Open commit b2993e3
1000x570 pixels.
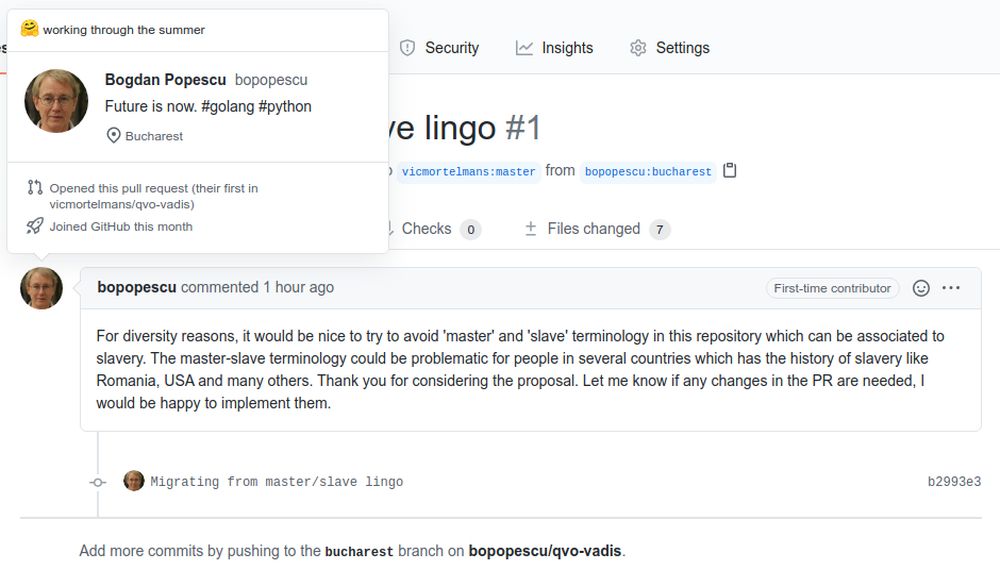coord(954,482)
